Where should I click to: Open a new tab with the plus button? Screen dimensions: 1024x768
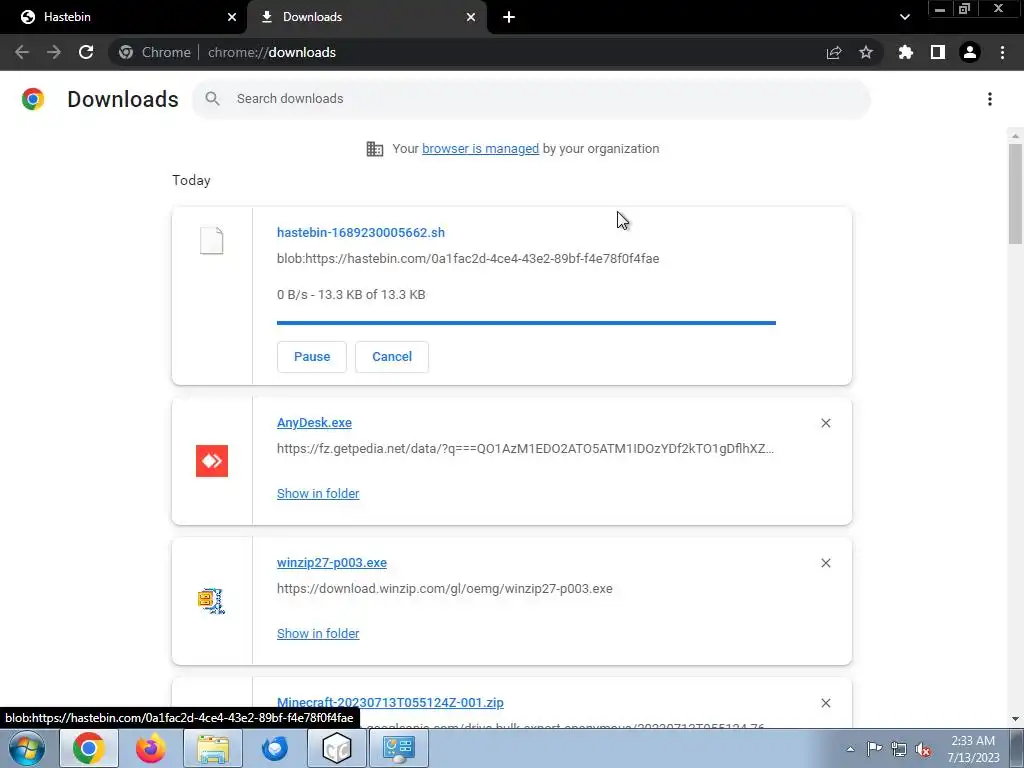pos(509,17)
